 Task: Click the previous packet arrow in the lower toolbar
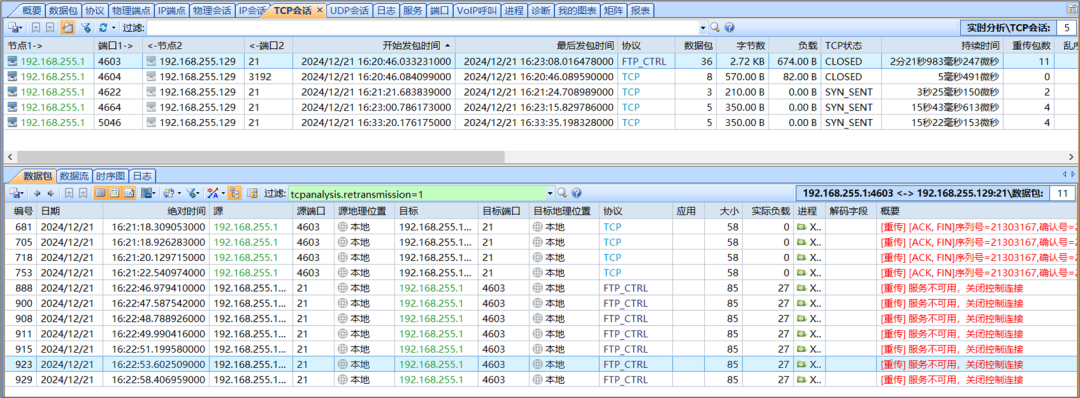pos(37,193)
